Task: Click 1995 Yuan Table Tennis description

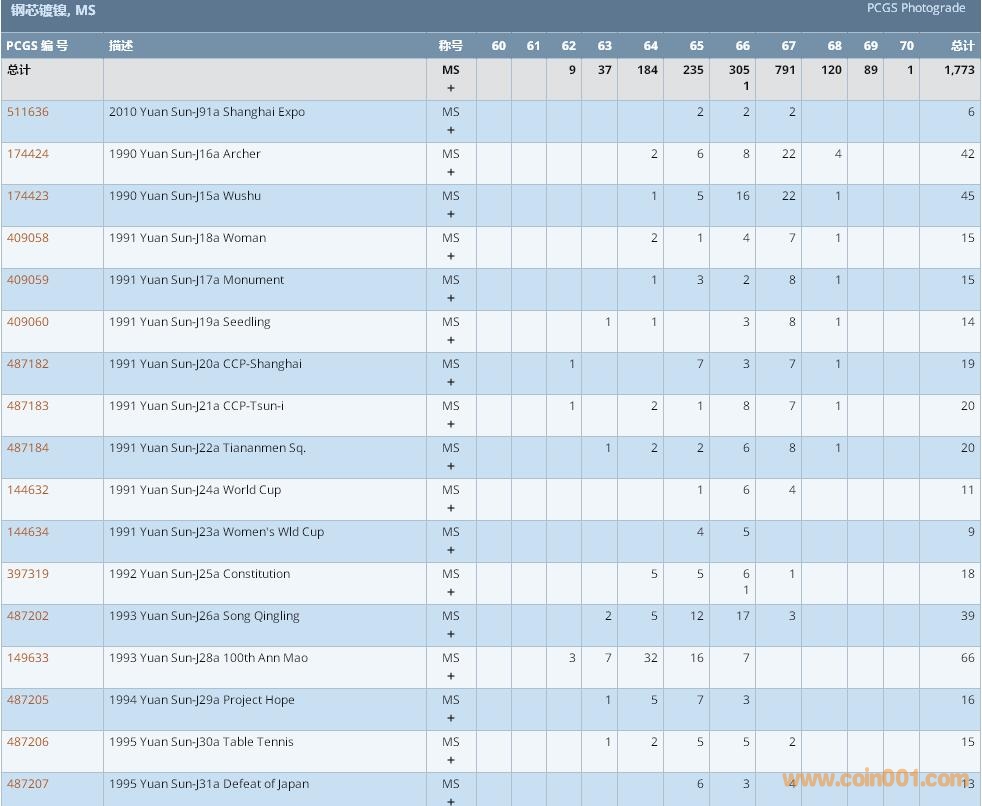Action: (x=201, y=742)
